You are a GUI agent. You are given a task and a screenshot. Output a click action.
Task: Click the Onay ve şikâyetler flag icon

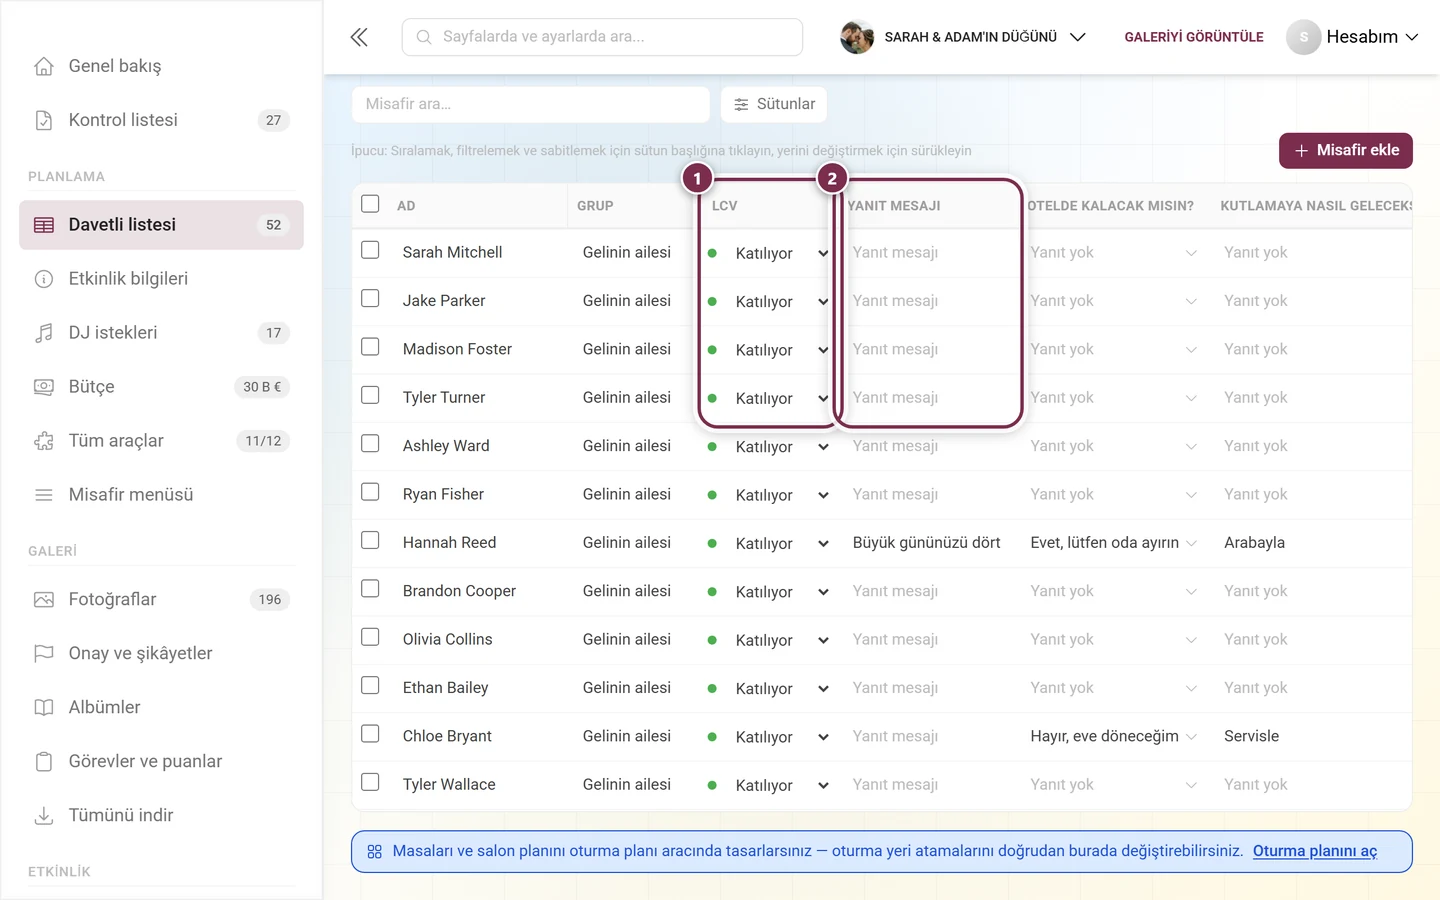44,654
